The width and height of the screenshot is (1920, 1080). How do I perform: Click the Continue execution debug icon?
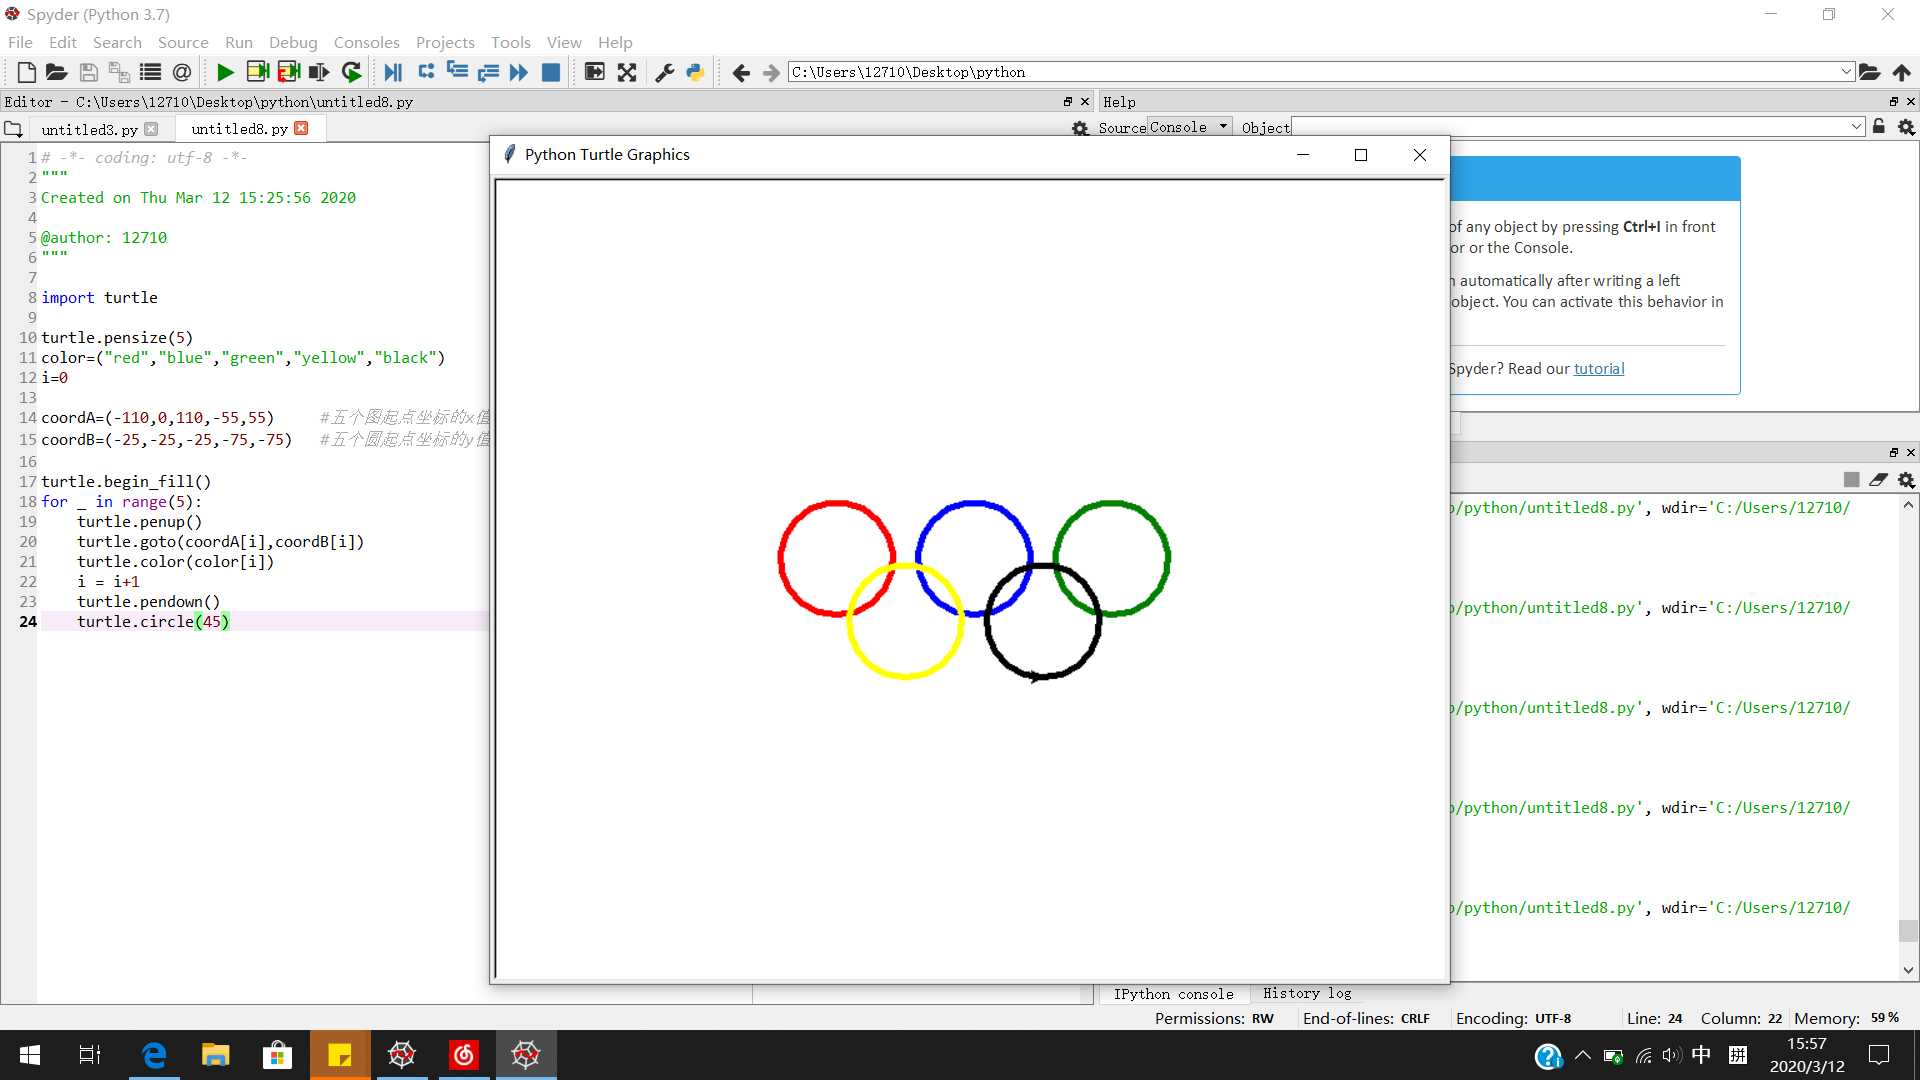[x=520, y=73]
